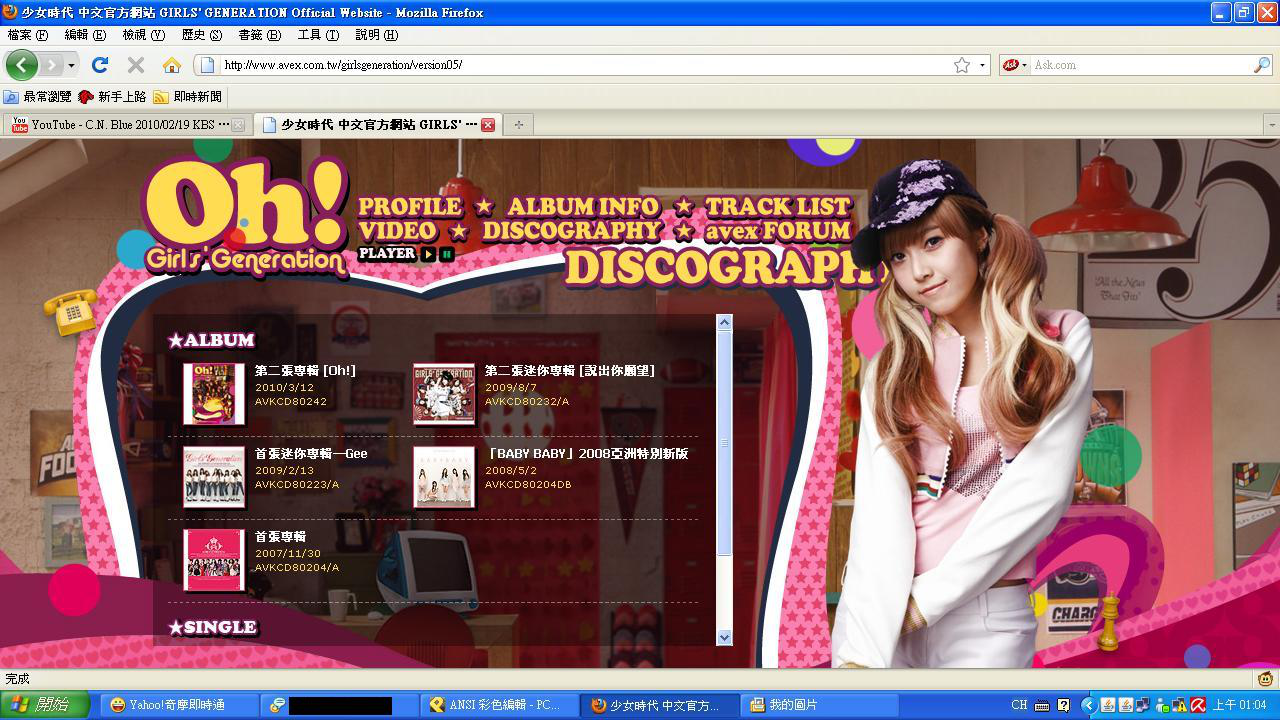Click the discography scrollbar thumb

pyautogui.click(x=725, y=443)
